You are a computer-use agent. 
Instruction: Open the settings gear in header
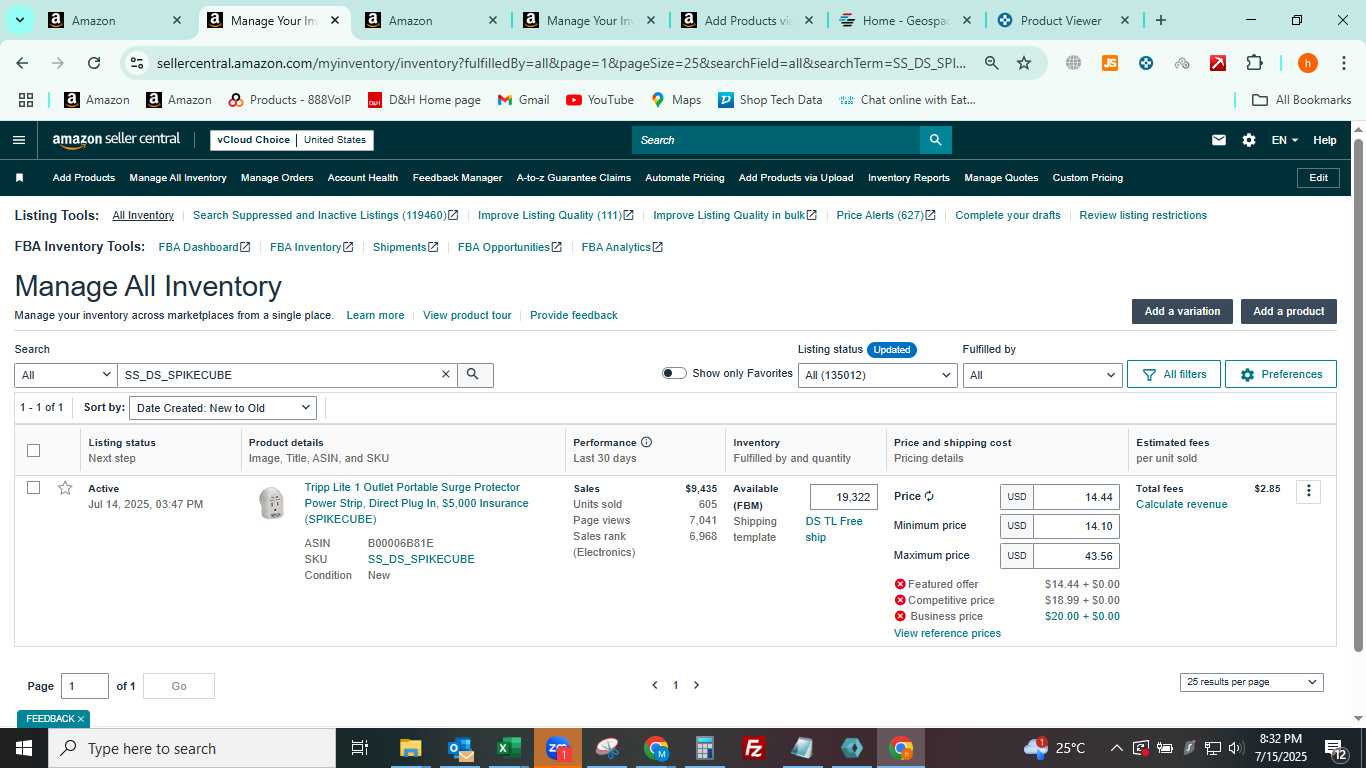tap(1249, 140)
